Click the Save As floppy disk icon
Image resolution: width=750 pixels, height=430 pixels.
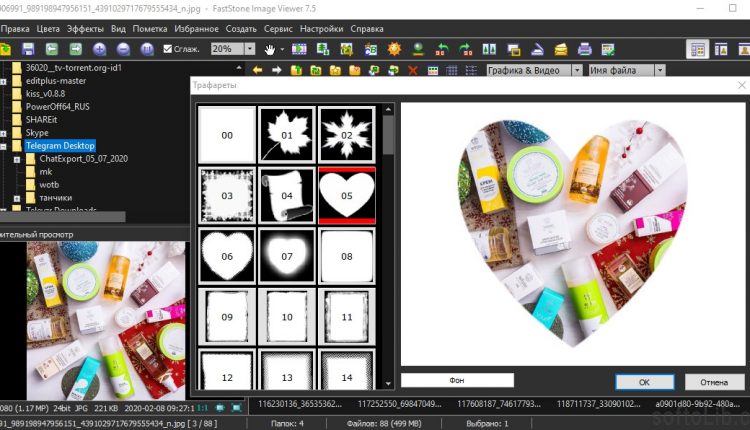(28, 49)
